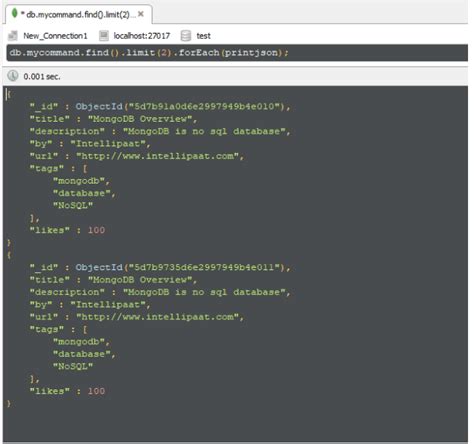Viewport: 474px width, 444px height.
Task: Click the second "url" intellipaat.com line
Action: [x=137, y=317]
